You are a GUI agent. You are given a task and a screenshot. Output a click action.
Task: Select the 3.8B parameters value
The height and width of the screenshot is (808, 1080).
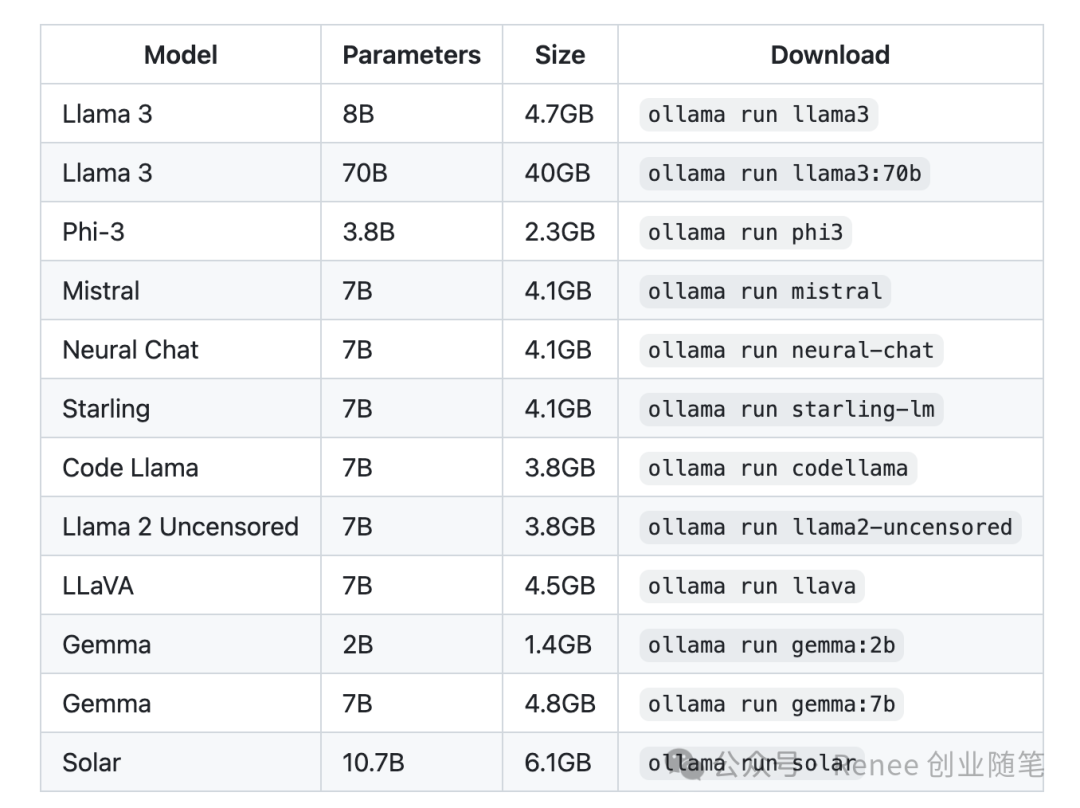pos(368,232)
